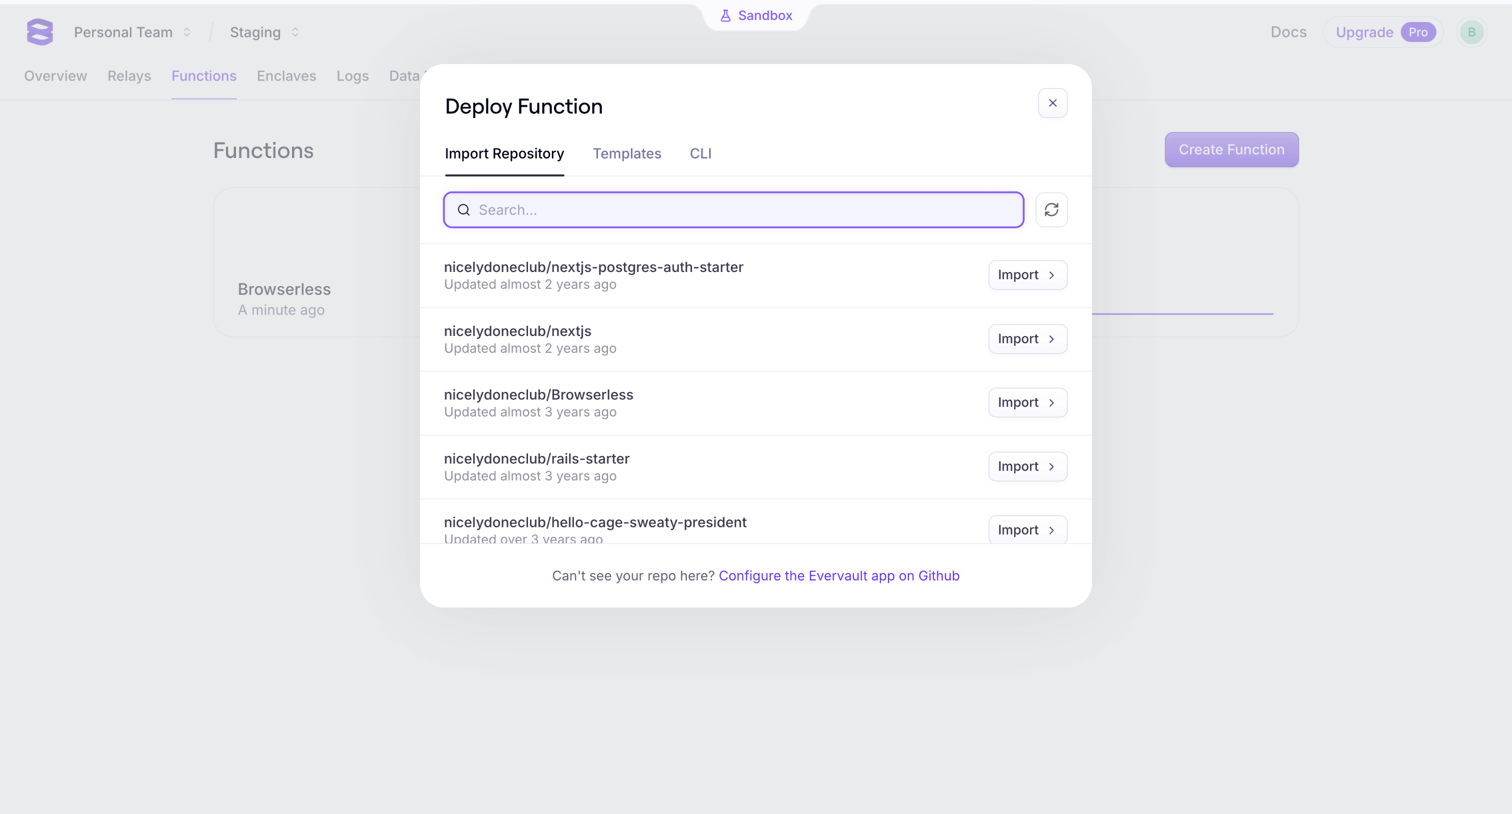The image size is (1512, 814).
Task: Open the Personal Team switcher
Action: pos(132,32)
